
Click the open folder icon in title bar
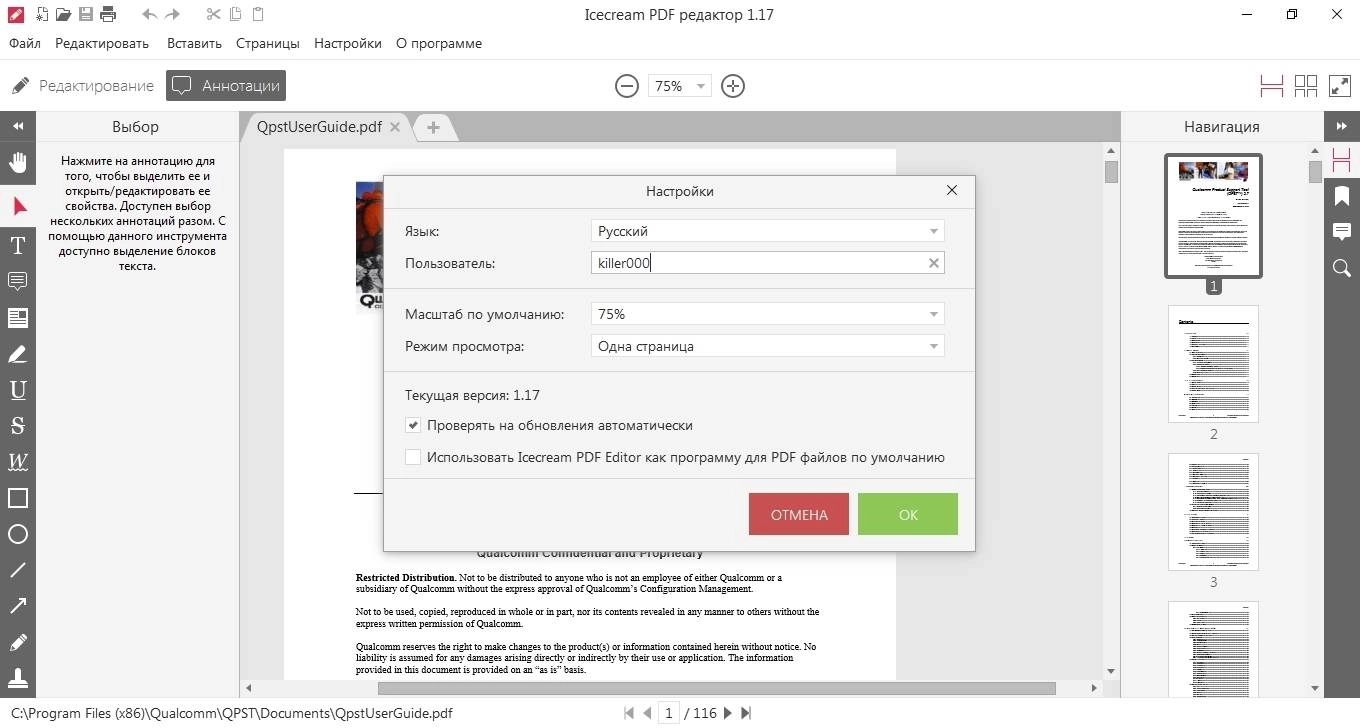pyautogui.click(x=63, y=14)
